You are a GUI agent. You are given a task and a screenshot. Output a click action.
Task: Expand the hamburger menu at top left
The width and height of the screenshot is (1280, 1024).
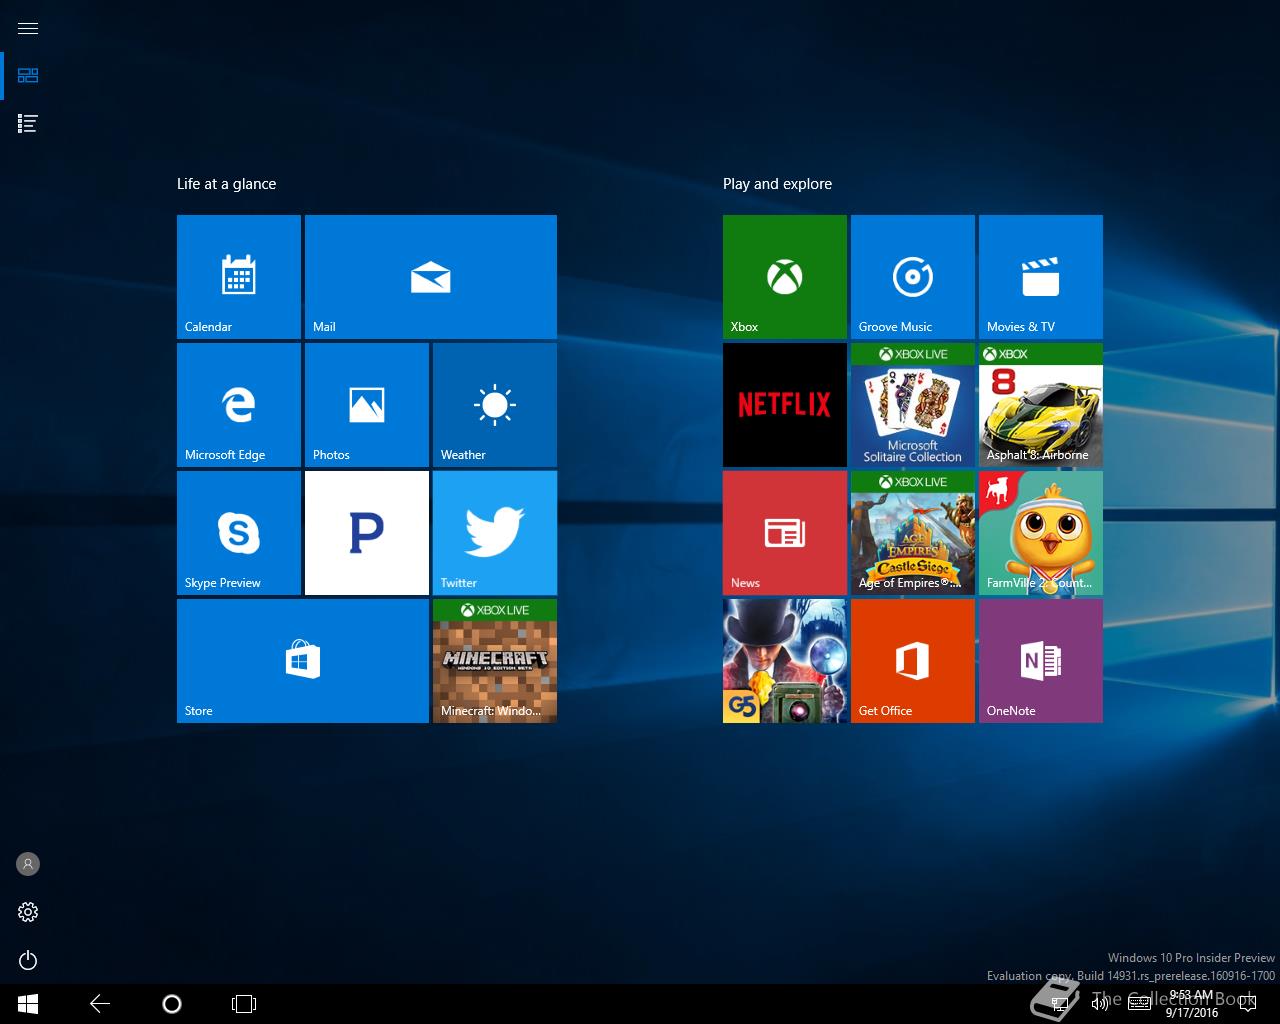(28, 28)
